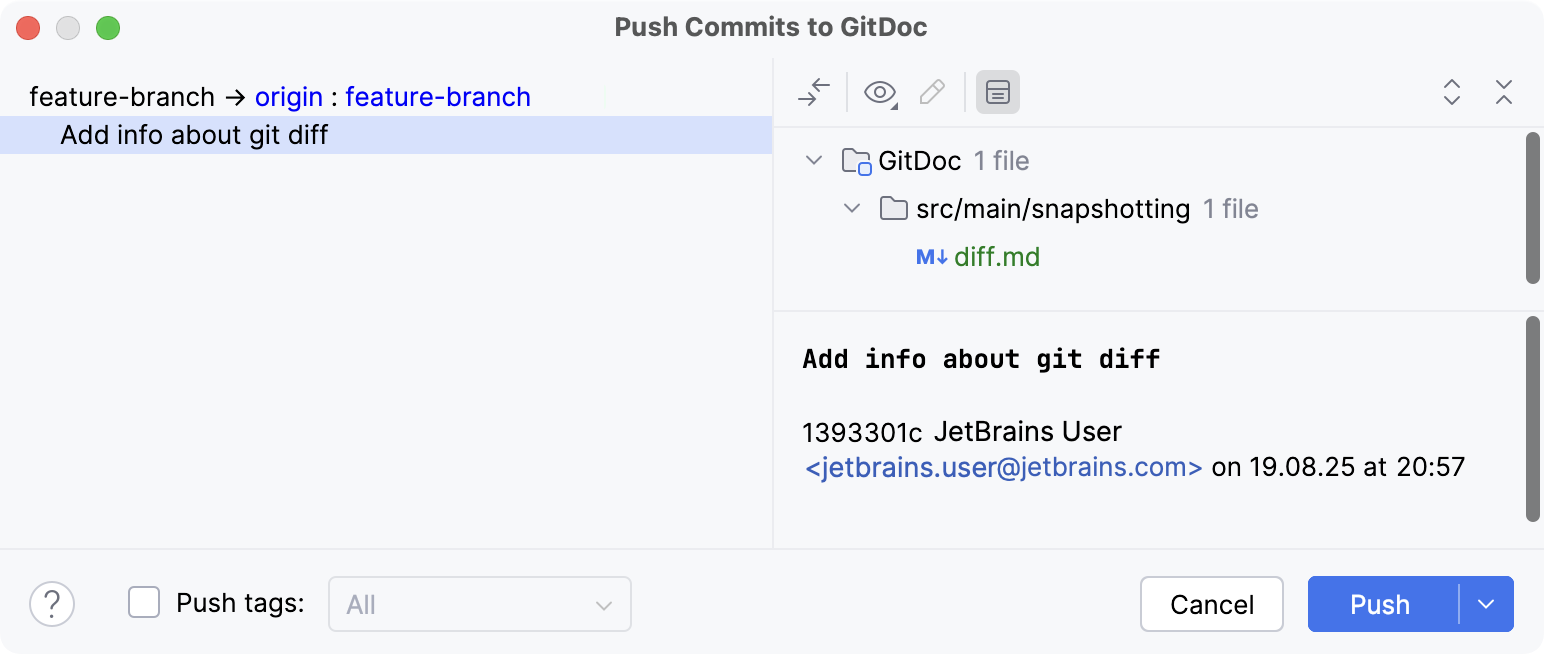Click the Collapse All icon
This screenshot has width=1544, height=654.
(x=1504, y=92)
